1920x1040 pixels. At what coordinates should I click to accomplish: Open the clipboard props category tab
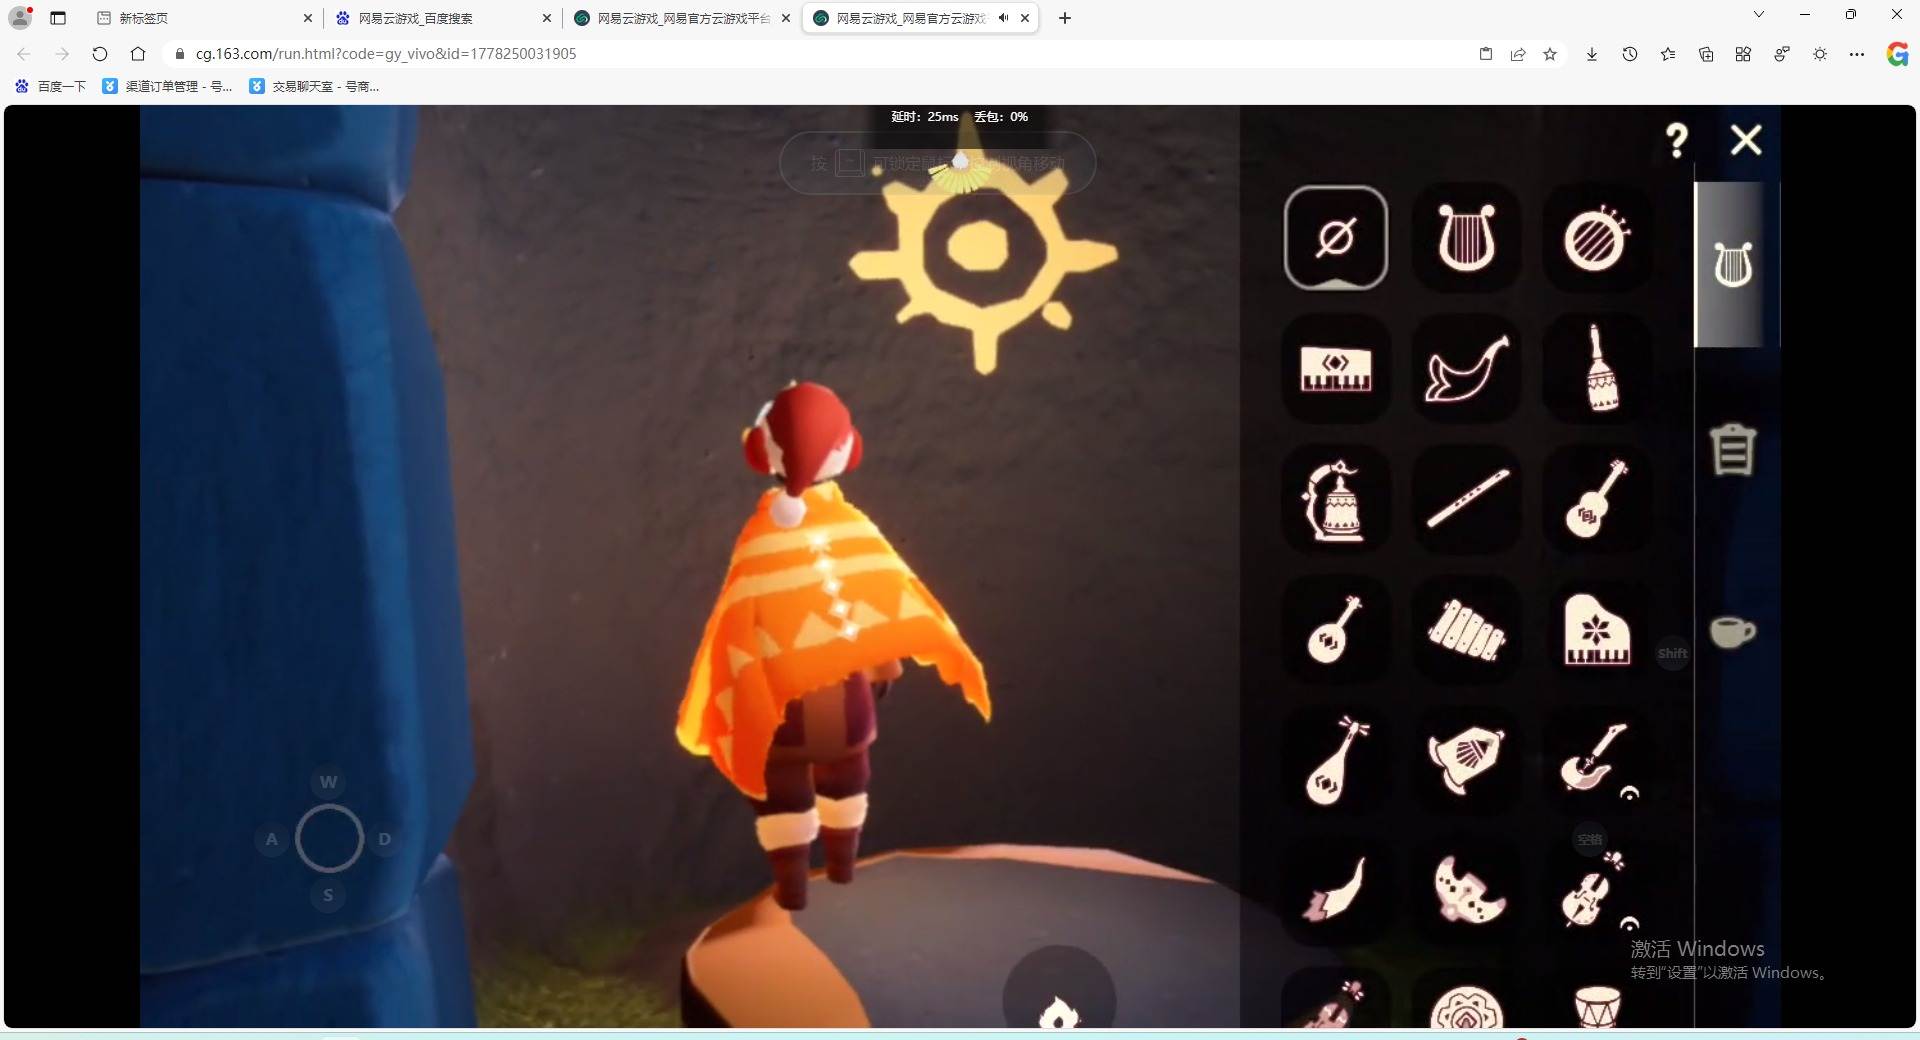coord(1733,449)
